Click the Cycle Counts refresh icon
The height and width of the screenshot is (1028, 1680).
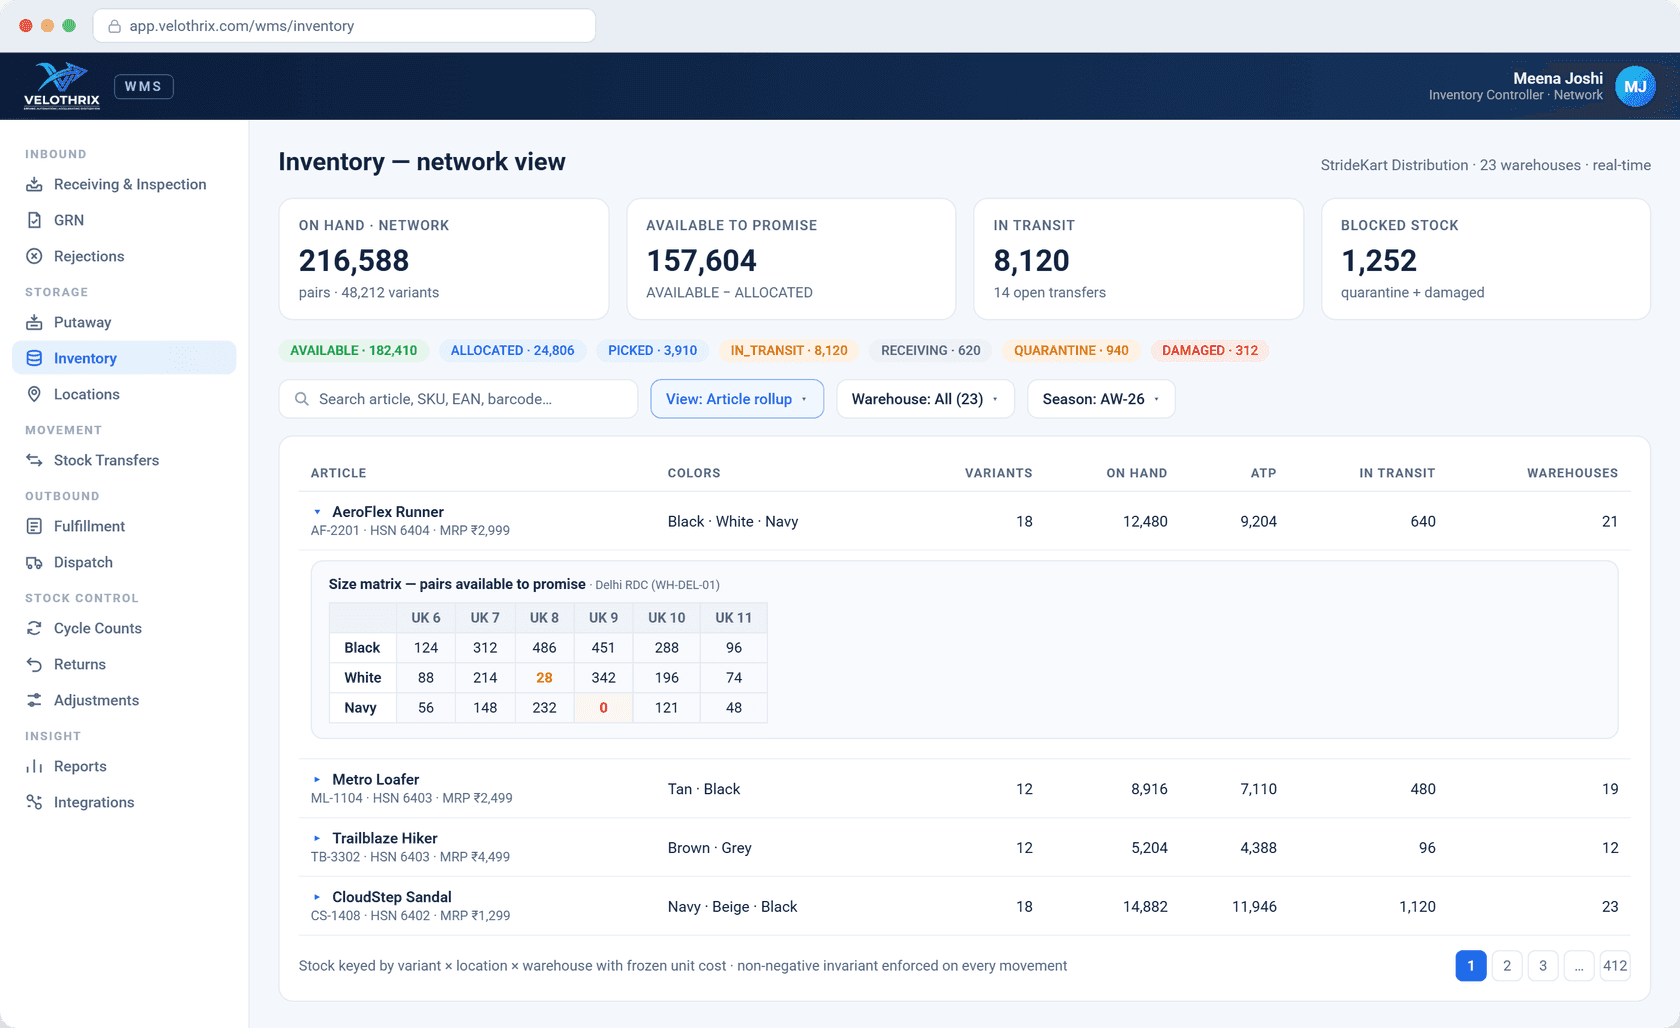point(34,628)
